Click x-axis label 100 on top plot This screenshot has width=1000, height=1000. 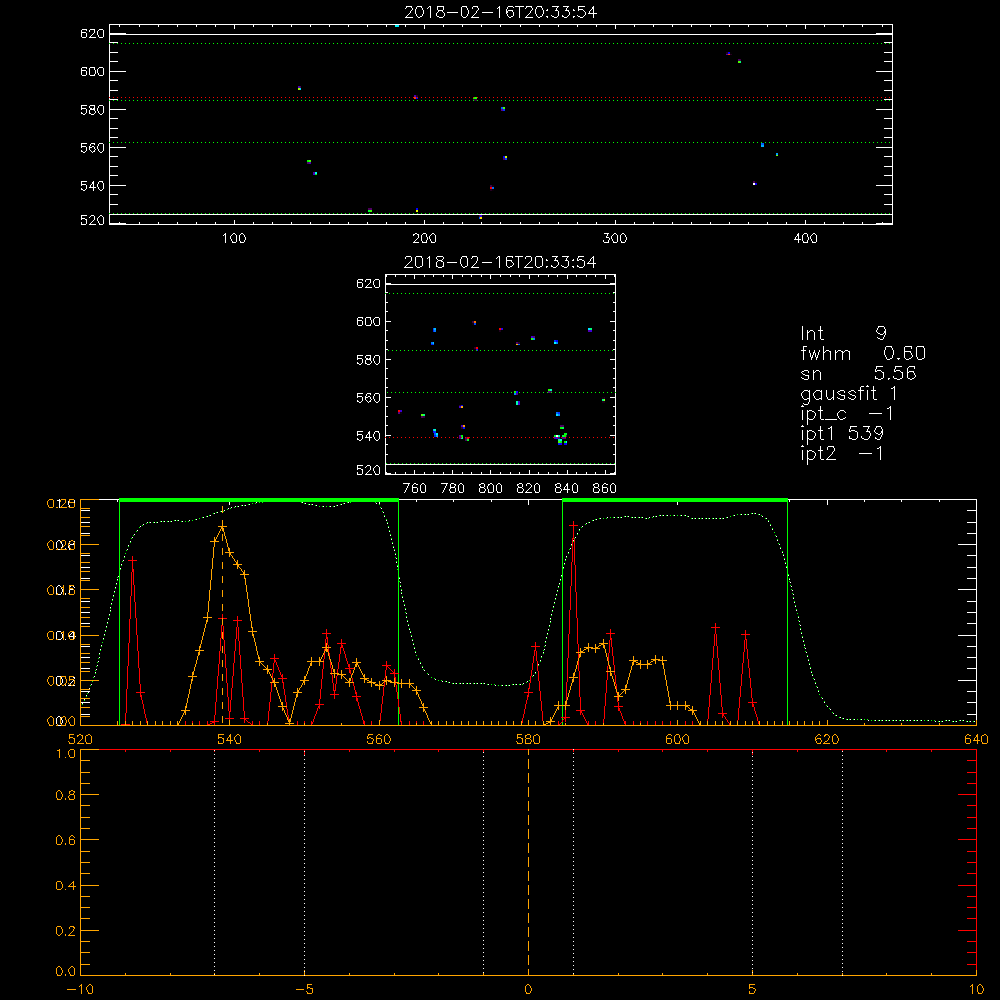tap(233, 239)
